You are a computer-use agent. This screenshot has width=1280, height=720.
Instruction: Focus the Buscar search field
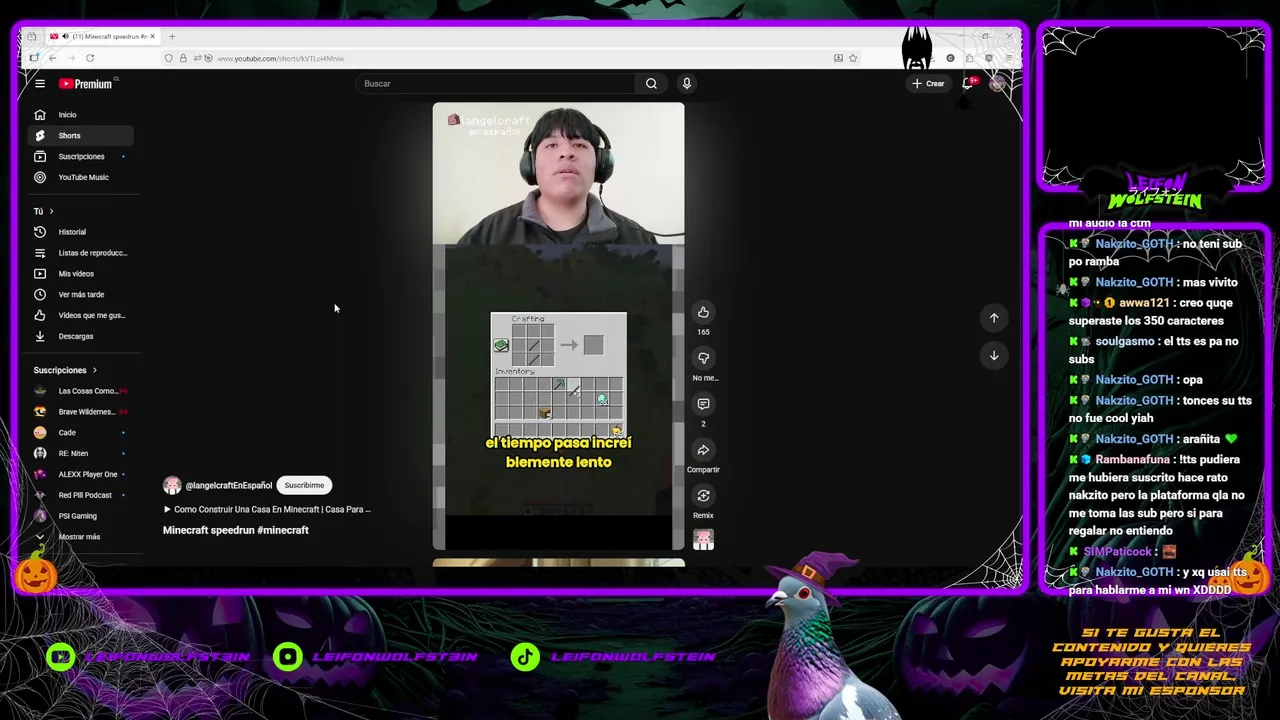click(497, 84)
